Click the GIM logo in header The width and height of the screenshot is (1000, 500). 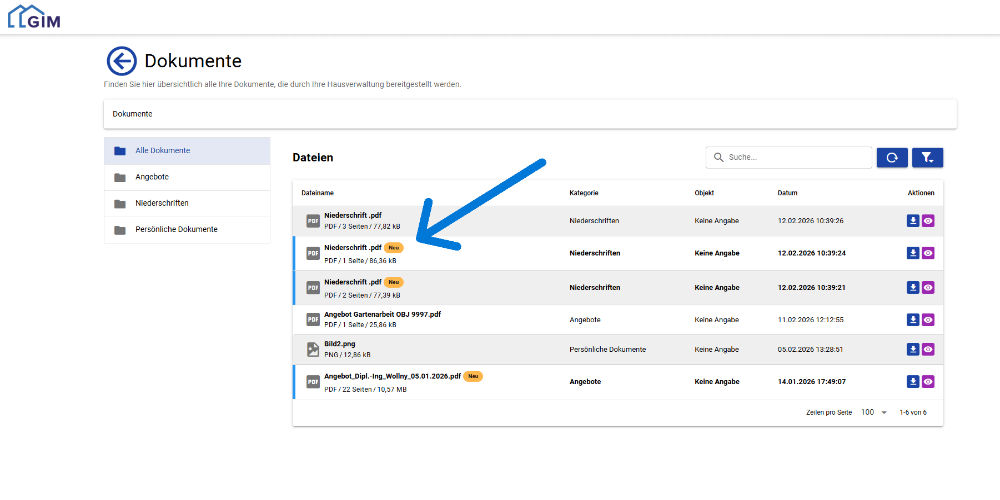point(34,16)
